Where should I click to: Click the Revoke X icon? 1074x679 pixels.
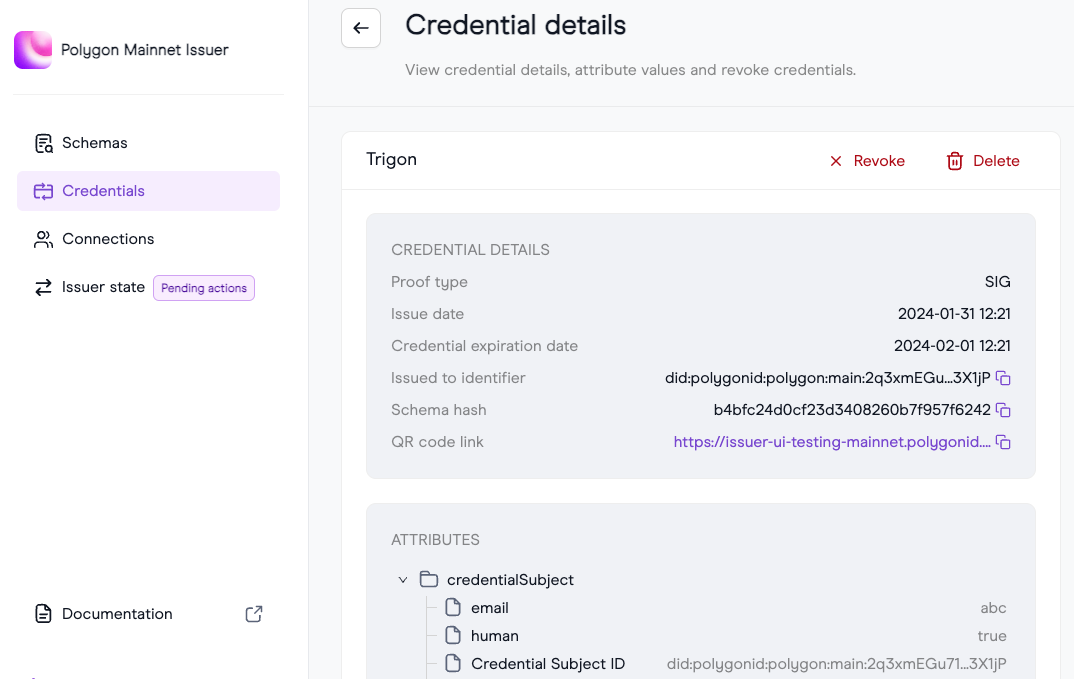coord(836,161)
